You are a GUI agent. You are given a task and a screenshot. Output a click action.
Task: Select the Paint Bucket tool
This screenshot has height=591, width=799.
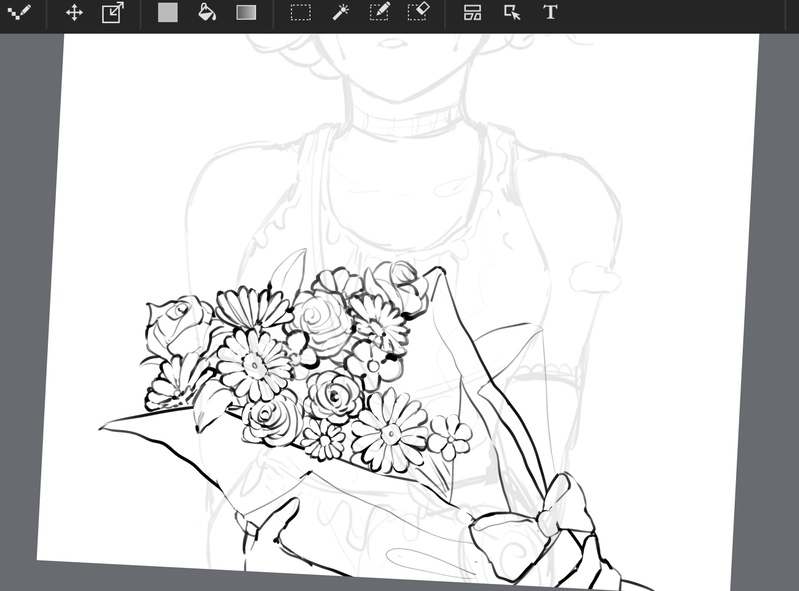(207, 12)
